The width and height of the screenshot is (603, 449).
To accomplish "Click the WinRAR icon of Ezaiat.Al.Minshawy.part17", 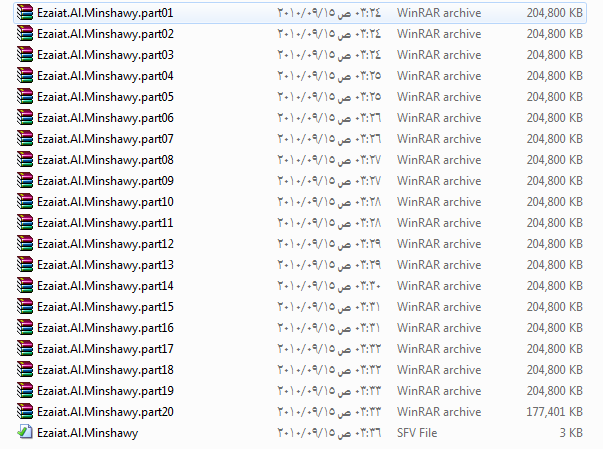I will click(25, 349).
